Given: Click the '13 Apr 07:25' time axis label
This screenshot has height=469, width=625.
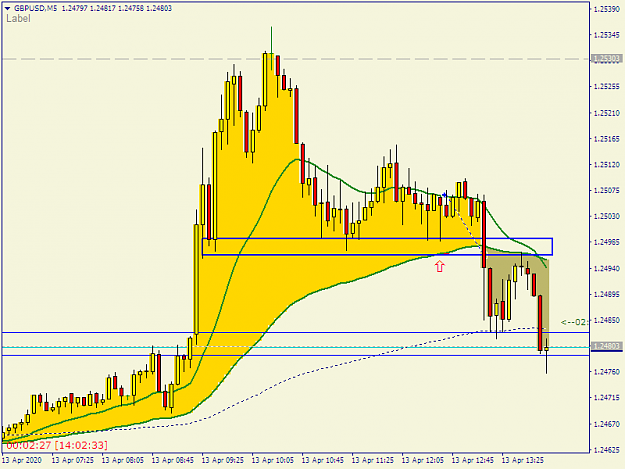Looking at the screenshot, I should click(x=73, y=460).
